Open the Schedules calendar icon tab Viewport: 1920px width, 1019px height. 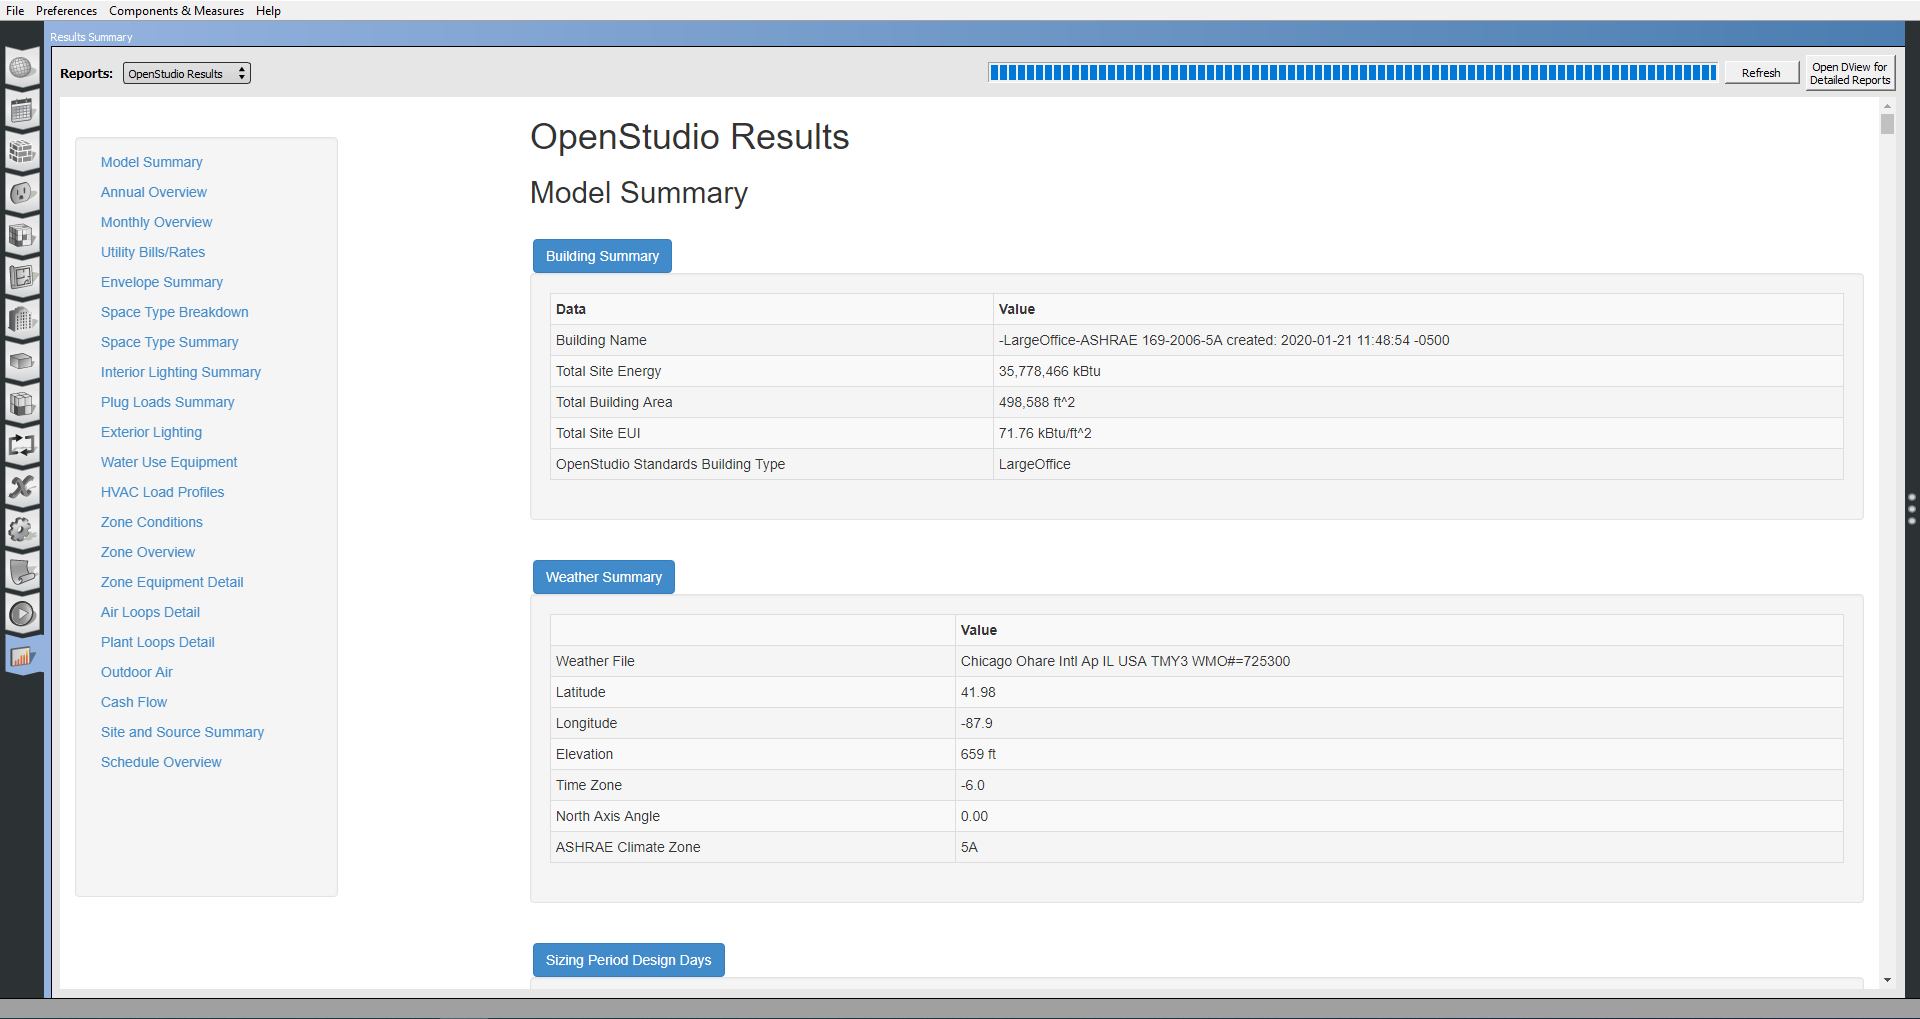tap(23, 110)
